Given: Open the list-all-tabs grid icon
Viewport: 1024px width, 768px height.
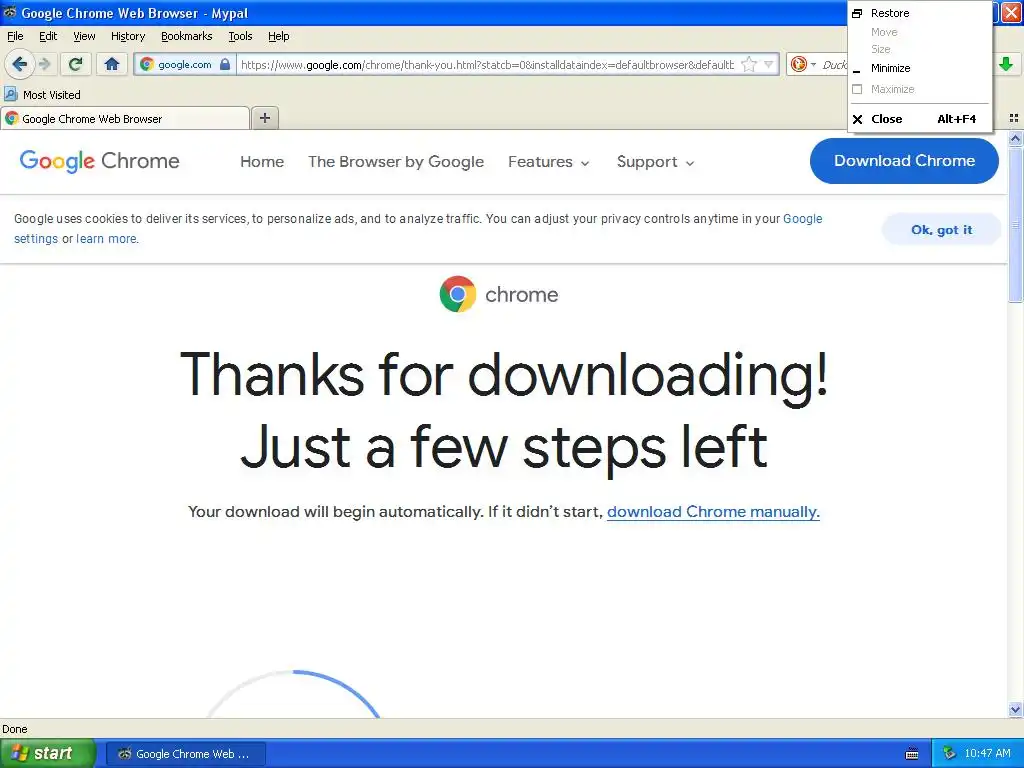Looking at the screenshot, I should tap(1014, 118).
